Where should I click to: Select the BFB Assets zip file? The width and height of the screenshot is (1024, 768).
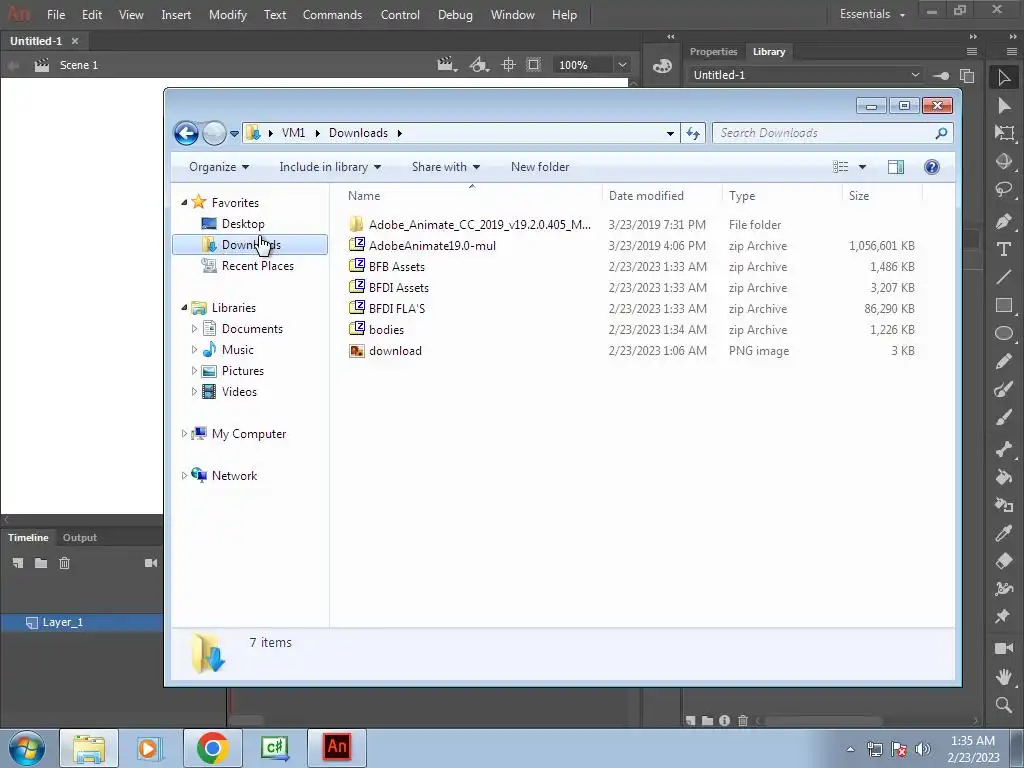[x=397, y=266]
